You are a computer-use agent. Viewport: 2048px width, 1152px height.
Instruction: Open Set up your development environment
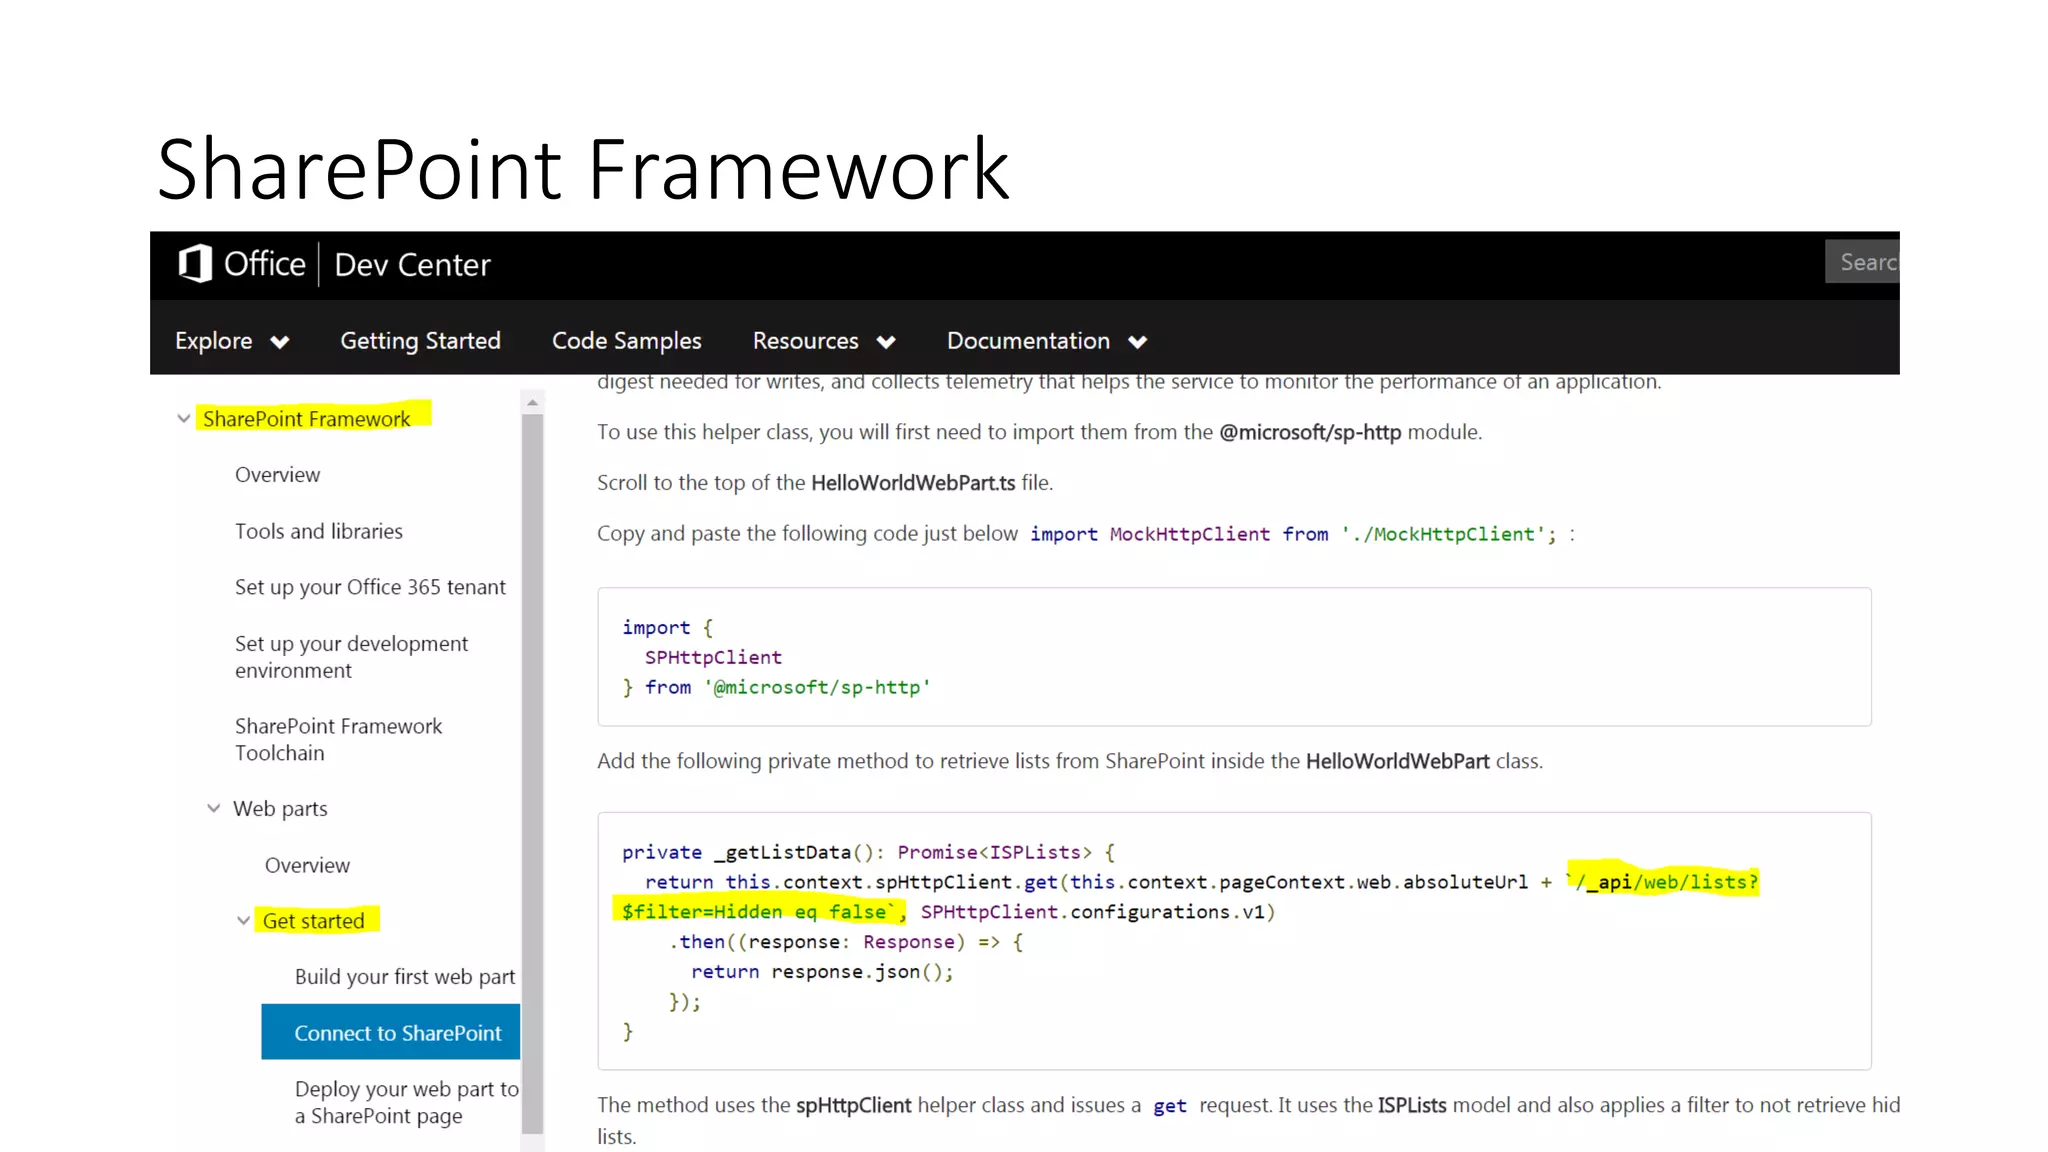coord(351,657)
